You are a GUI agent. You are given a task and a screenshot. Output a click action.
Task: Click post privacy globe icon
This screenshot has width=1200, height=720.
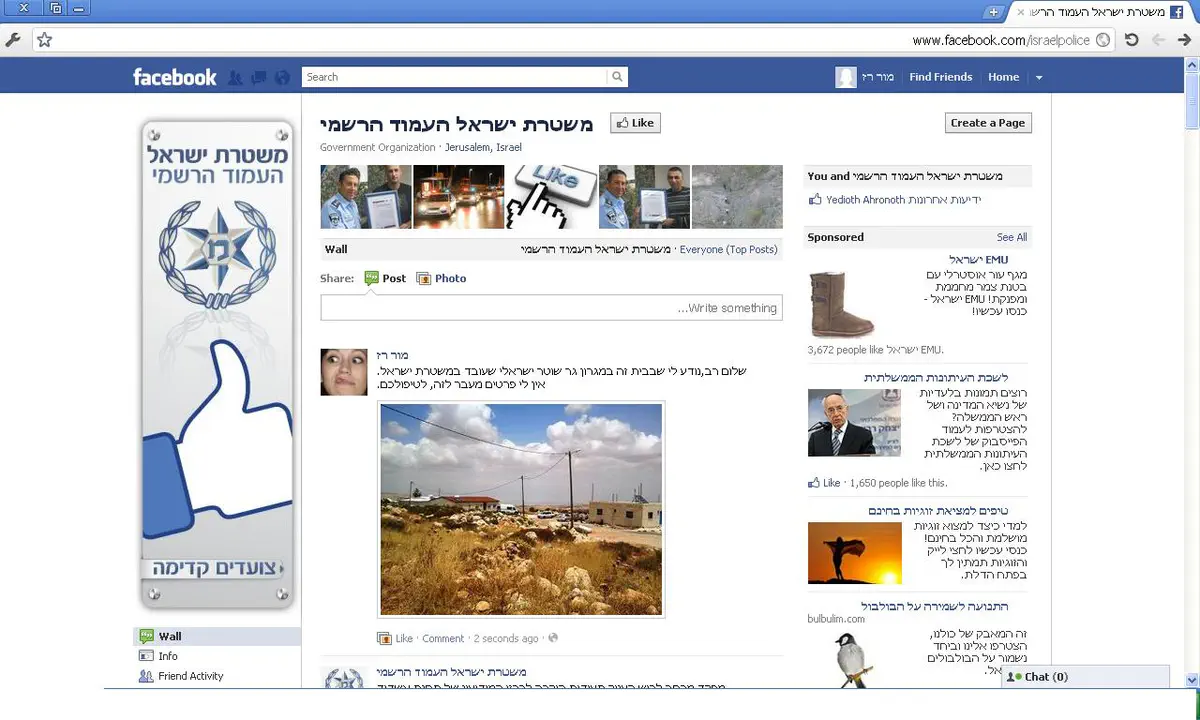(553, 638)
